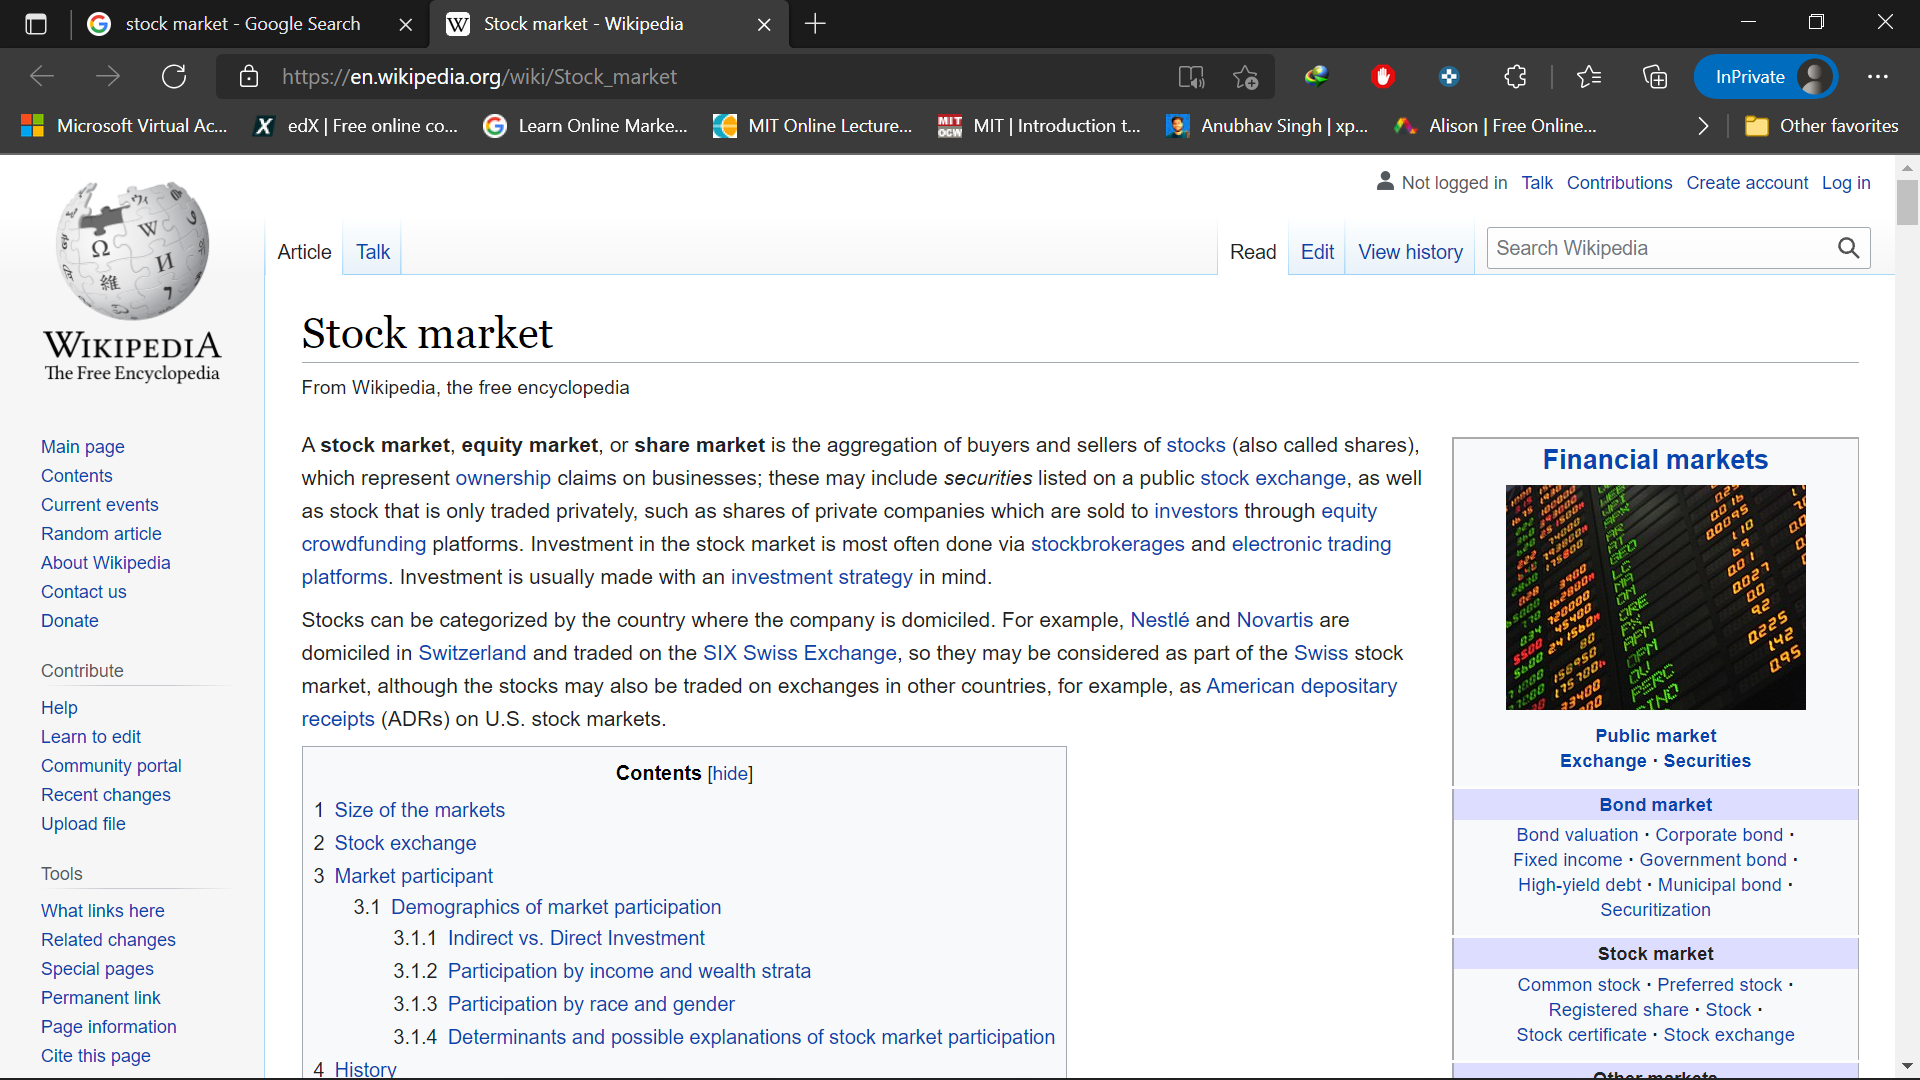Viewport: 1920px width, 1080px height.
Task: Click the red hand ad-blocker extension icon
Action: point(1384,76)
